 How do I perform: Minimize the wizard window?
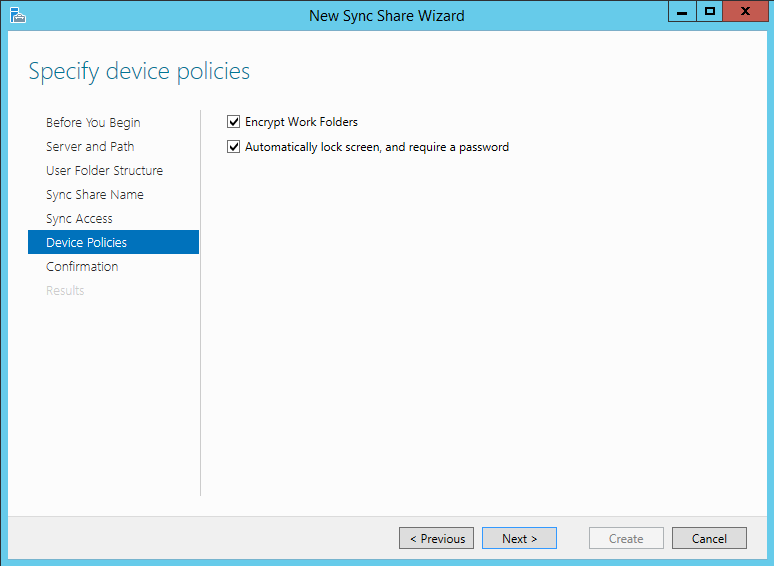[682, 11]
